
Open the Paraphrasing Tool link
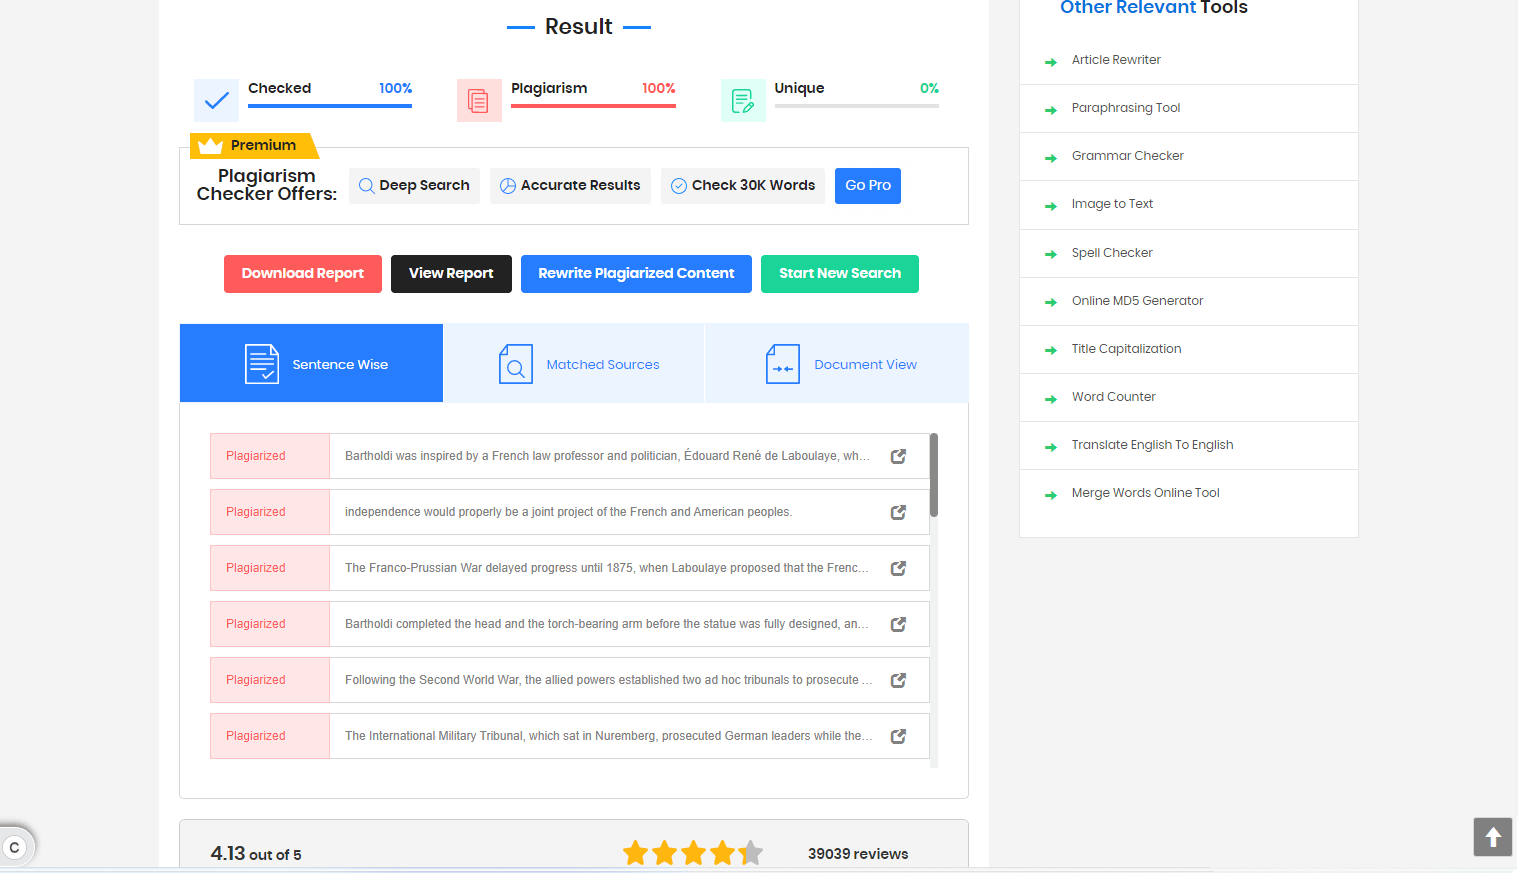[1126, 108]
